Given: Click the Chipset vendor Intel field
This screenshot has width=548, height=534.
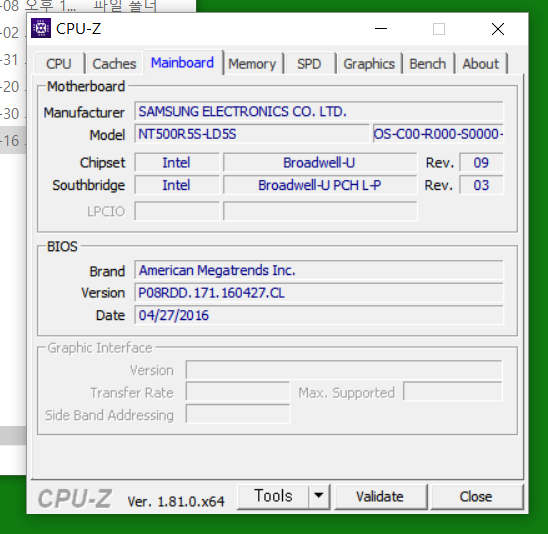Looking at the screenshot, I should pos(177,163).
